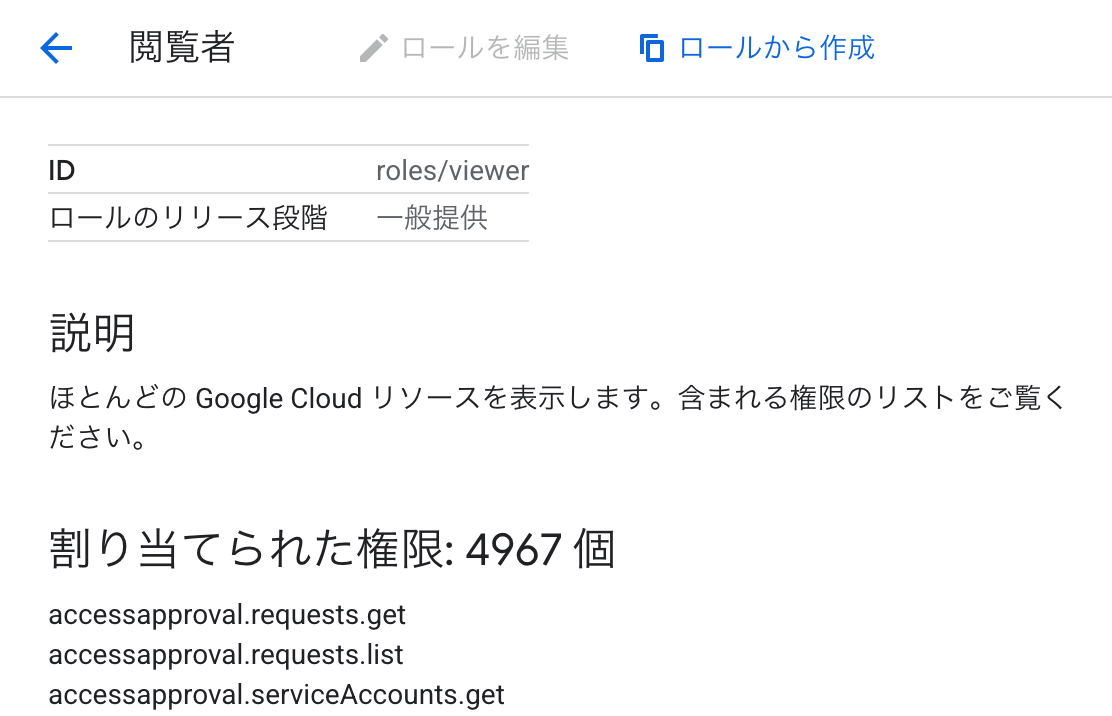Click the ID row label

(x=62, y=170)
